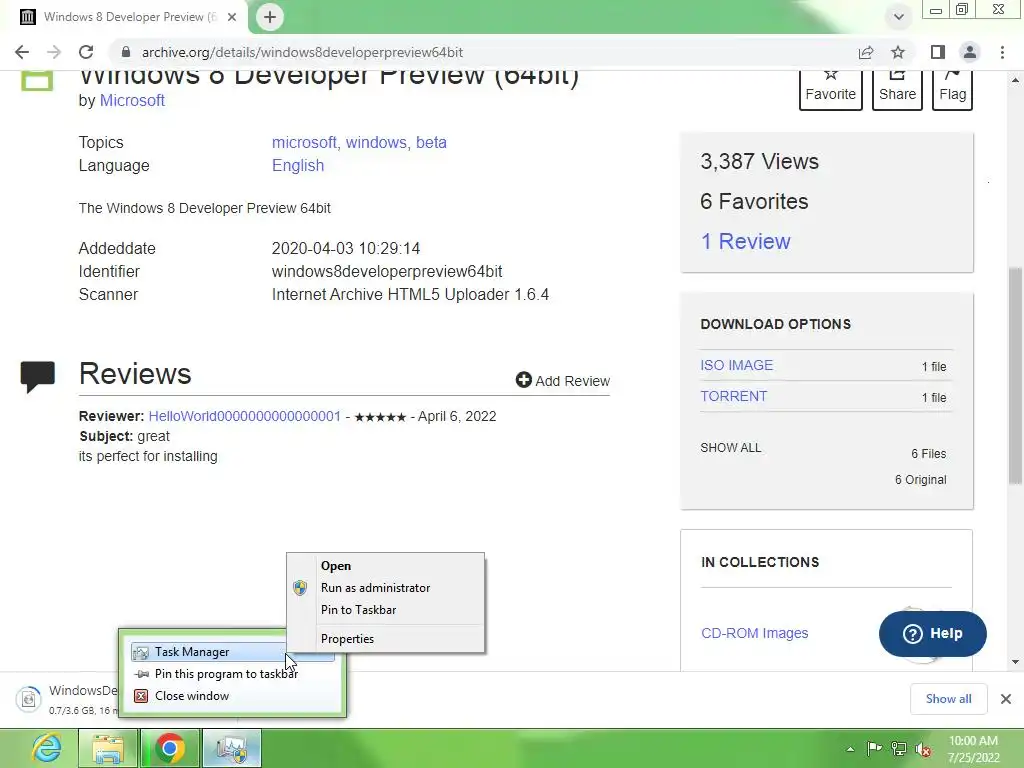Click the share page icon in address bar

pyautogui.click(x=866, y=52)
